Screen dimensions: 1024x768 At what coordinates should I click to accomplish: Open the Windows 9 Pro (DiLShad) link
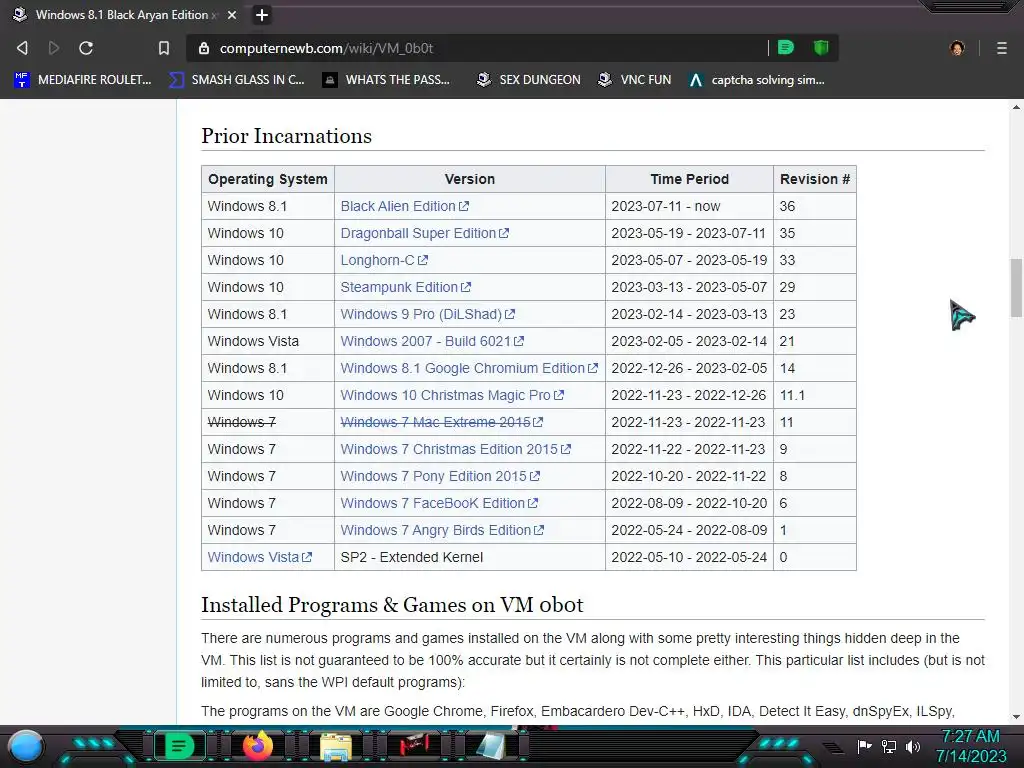point(428,314)
